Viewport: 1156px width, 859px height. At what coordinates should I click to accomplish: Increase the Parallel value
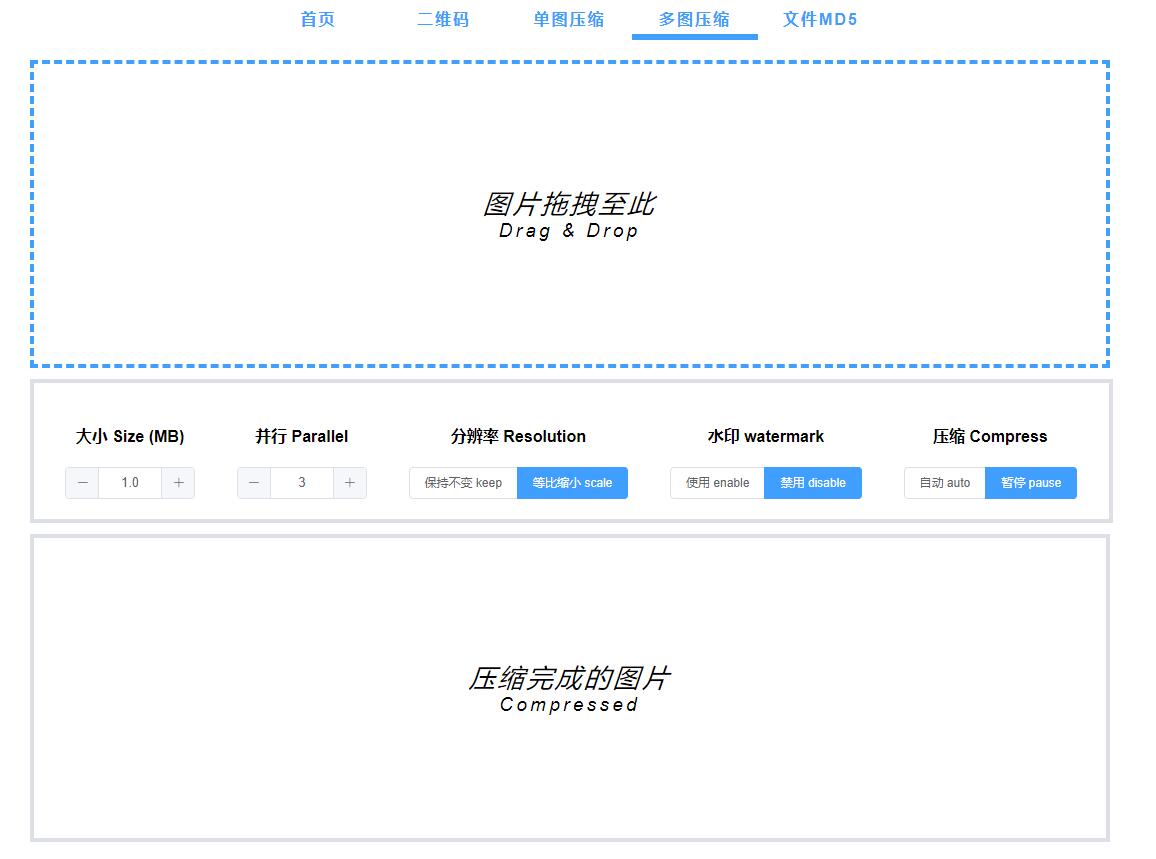(x=349, y=483)
